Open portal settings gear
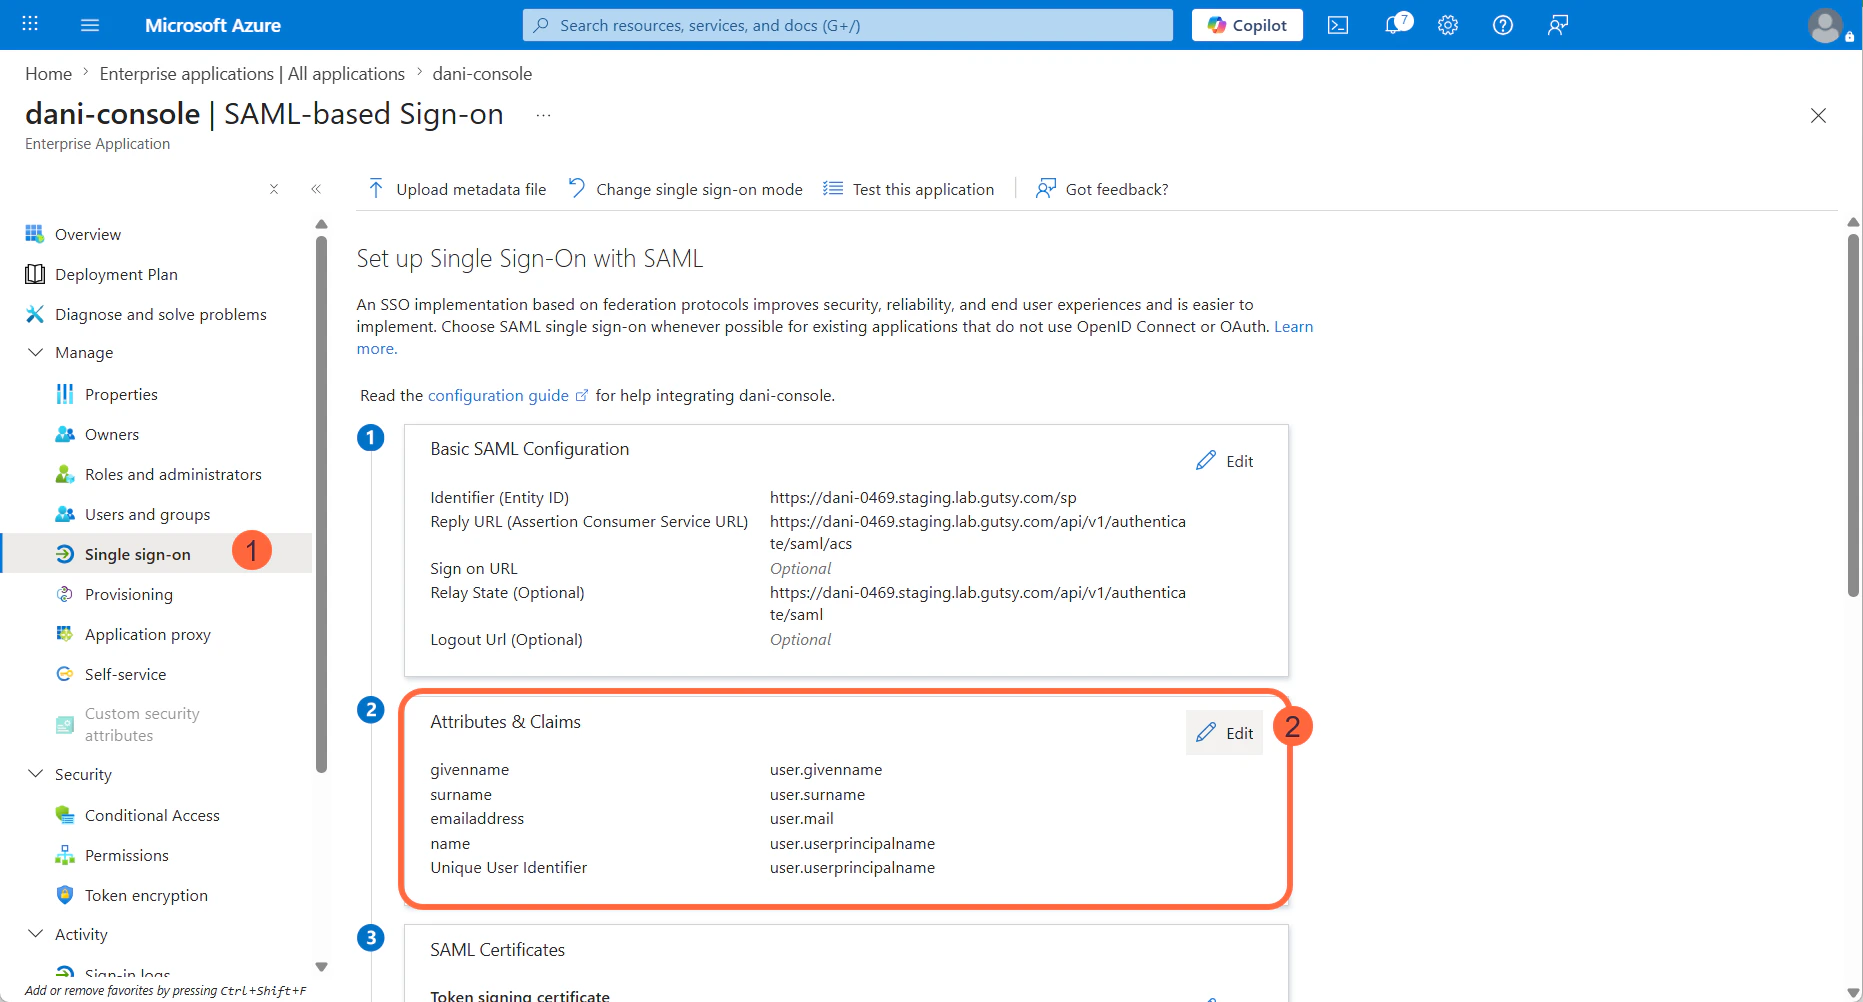The image size is (1863, 1002). click(1448, 25)
